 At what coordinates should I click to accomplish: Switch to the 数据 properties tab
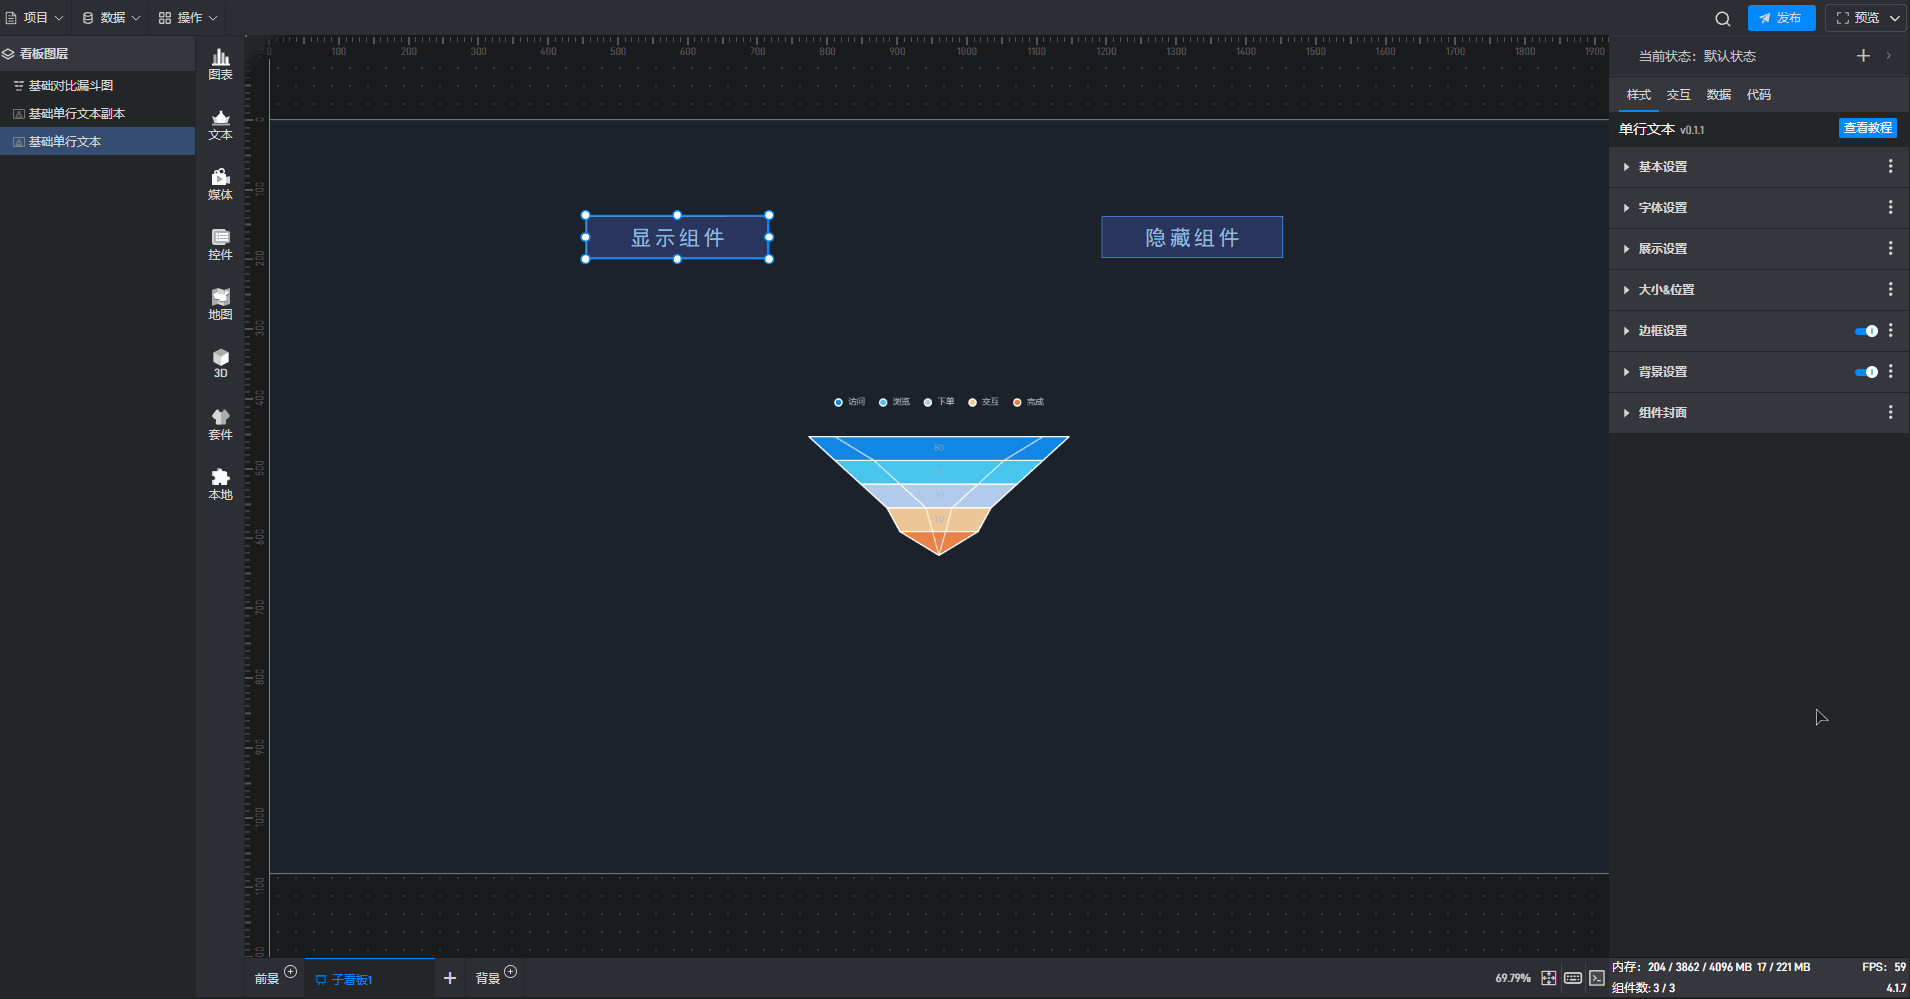(x=1718, y=95)
